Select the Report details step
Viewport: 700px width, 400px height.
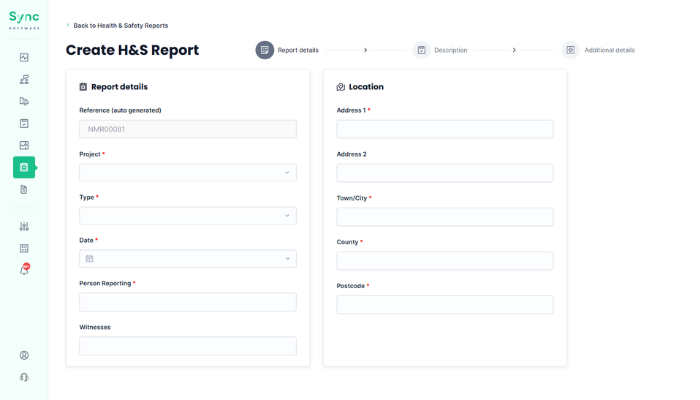(288, 50)
